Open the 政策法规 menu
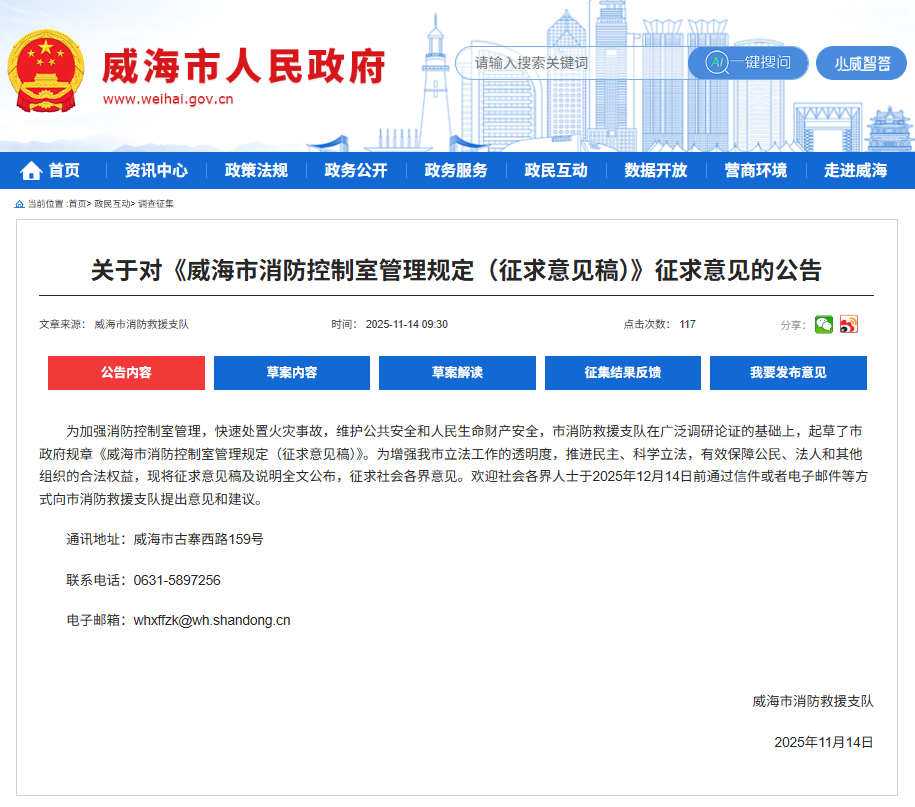The height and width of the screenshot is (807, 915). point(259,170)
